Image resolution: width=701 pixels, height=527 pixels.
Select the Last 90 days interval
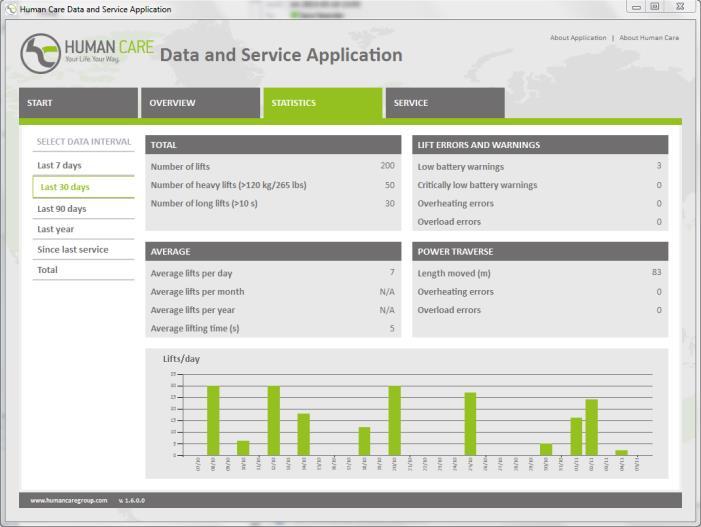[83, 209]
